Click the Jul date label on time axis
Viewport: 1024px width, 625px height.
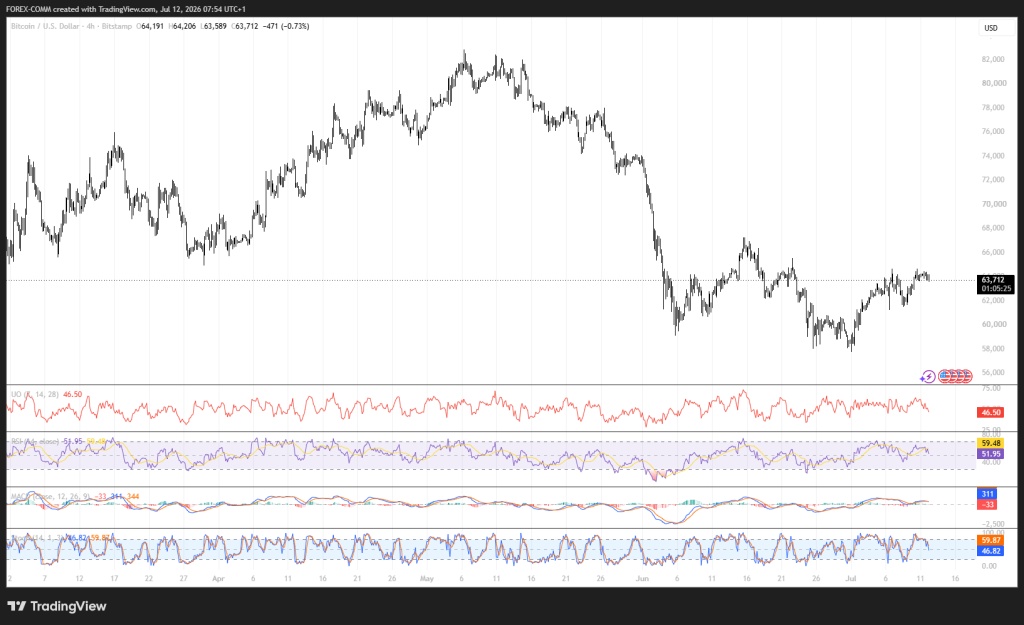pos(850,579)
